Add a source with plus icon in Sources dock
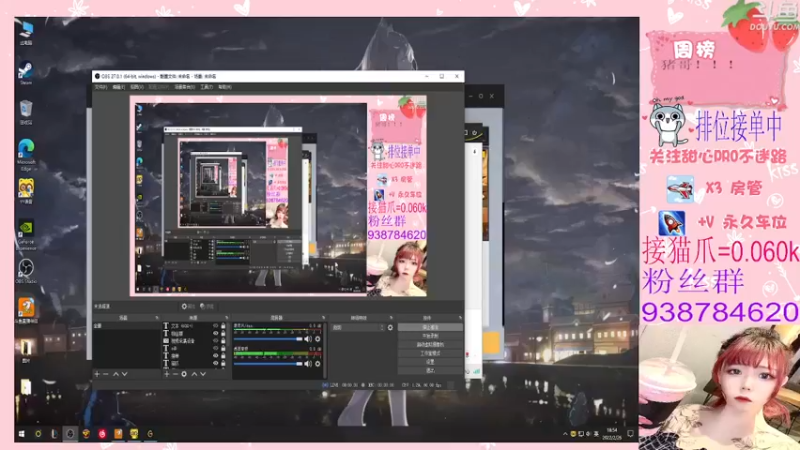 point(166,374)
